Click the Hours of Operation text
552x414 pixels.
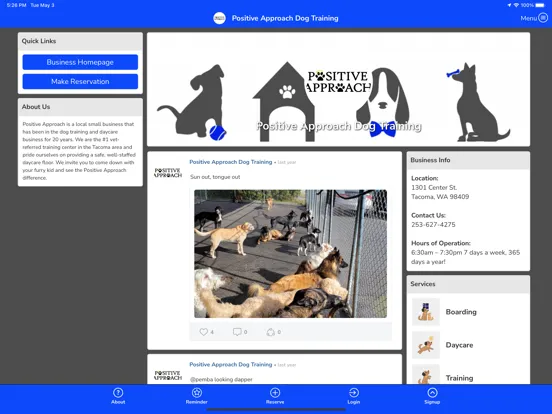(x=465, y=257)
